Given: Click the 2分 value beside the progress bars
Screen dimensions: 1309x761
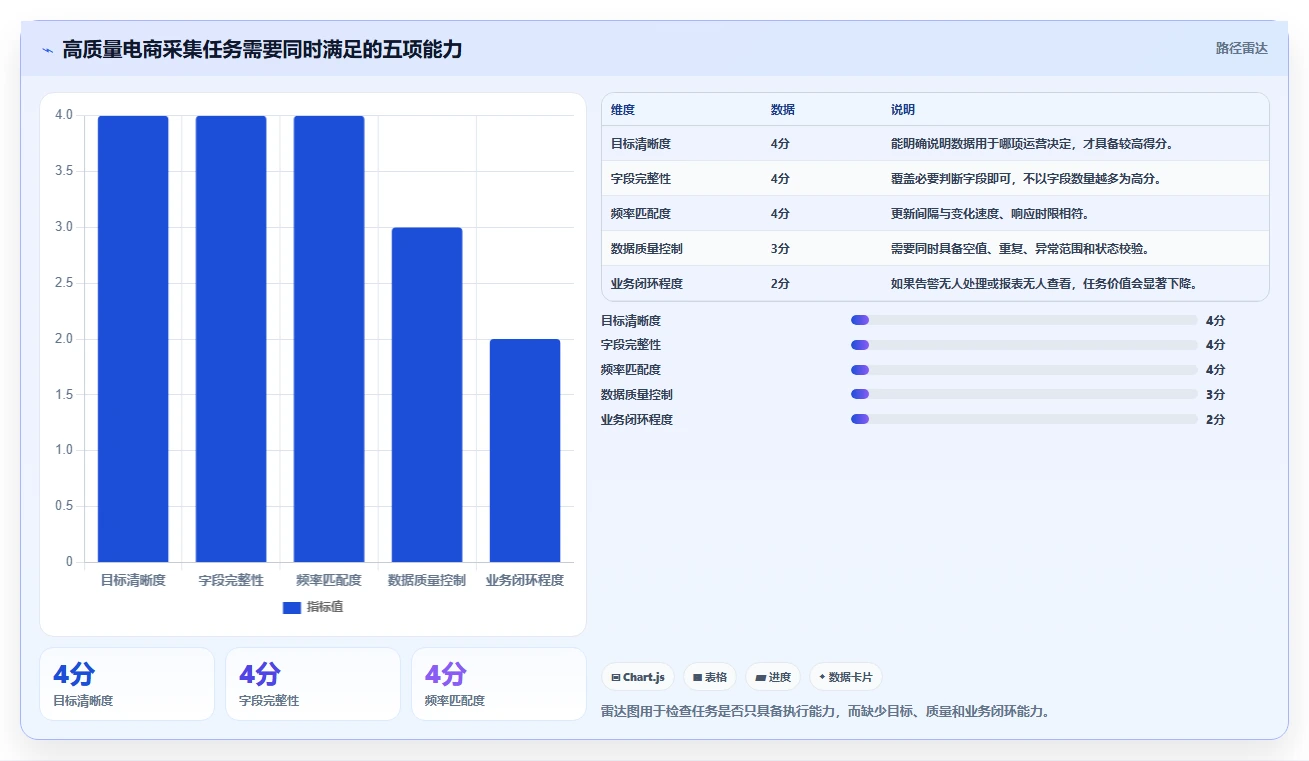Looking at the screenshot, I should (1215, 420).
